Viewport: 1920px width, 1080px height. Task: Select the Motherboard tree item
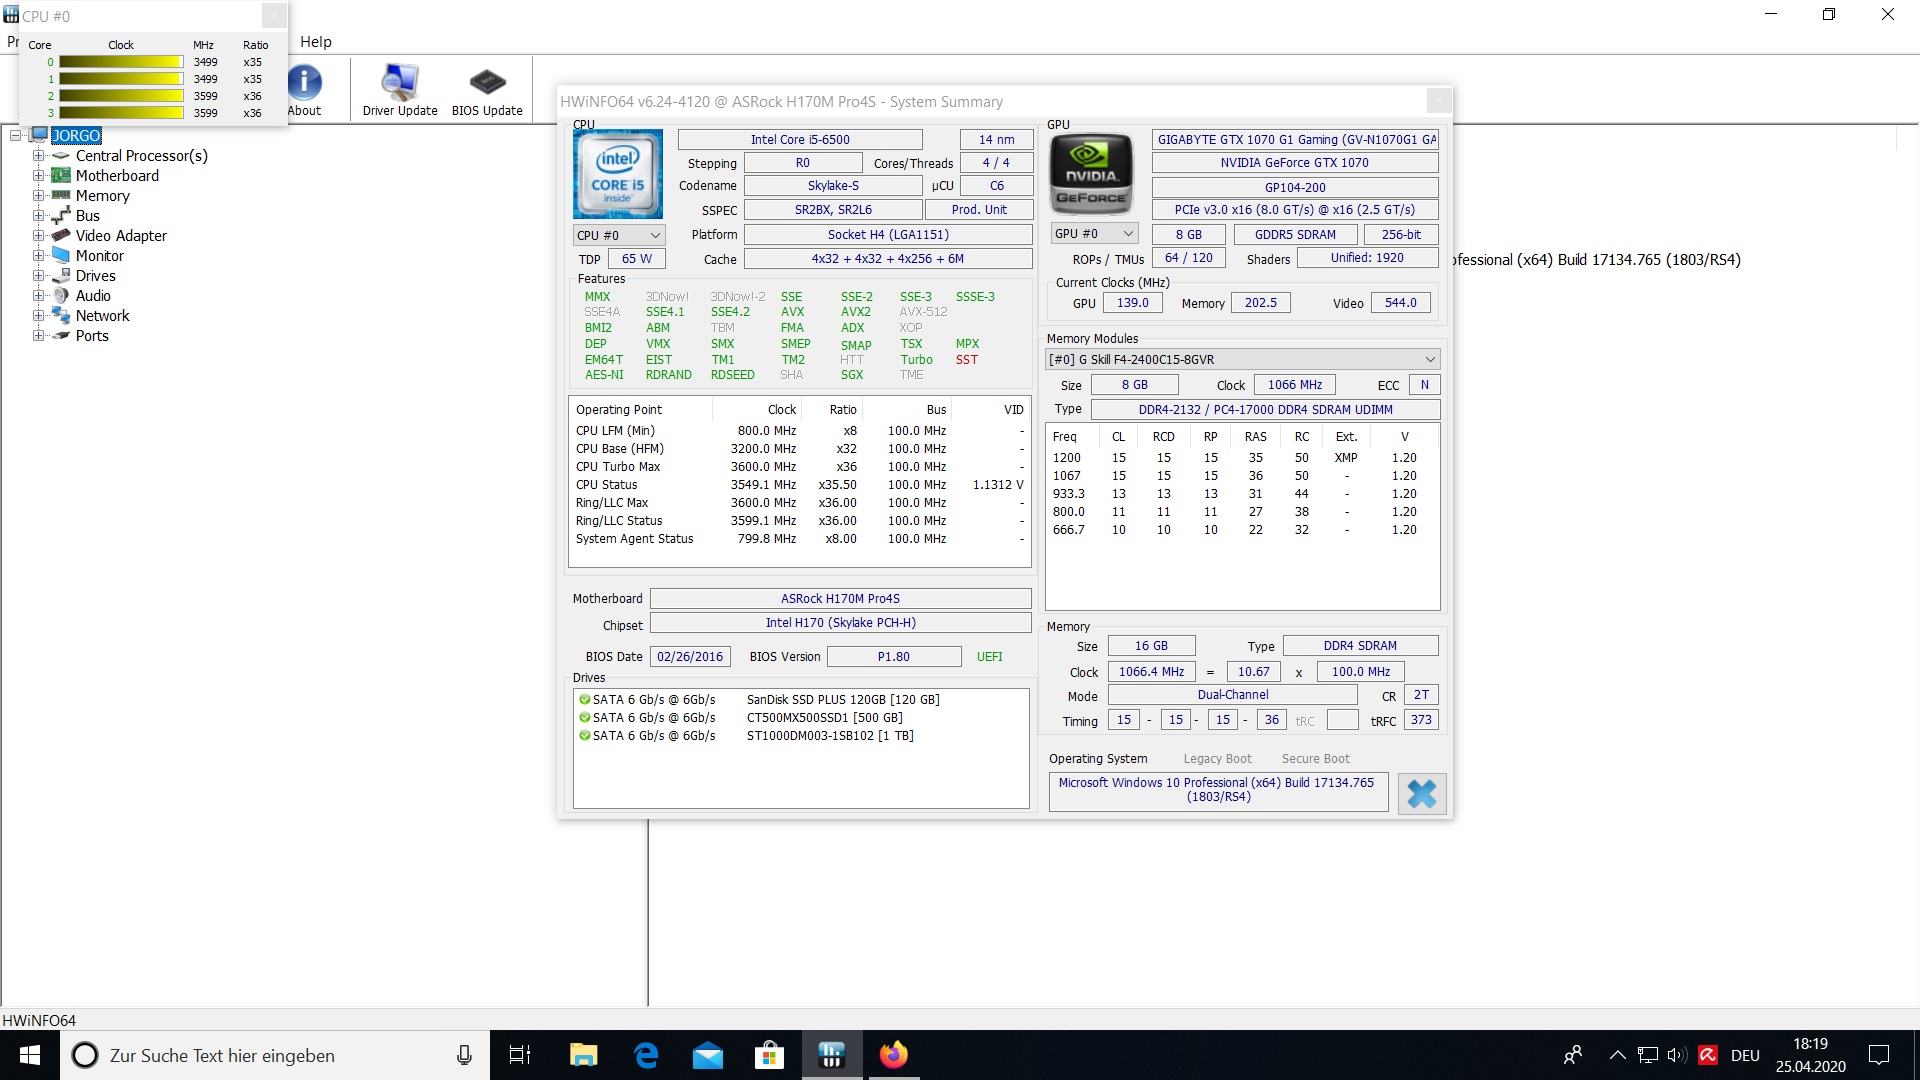[117, 176]
